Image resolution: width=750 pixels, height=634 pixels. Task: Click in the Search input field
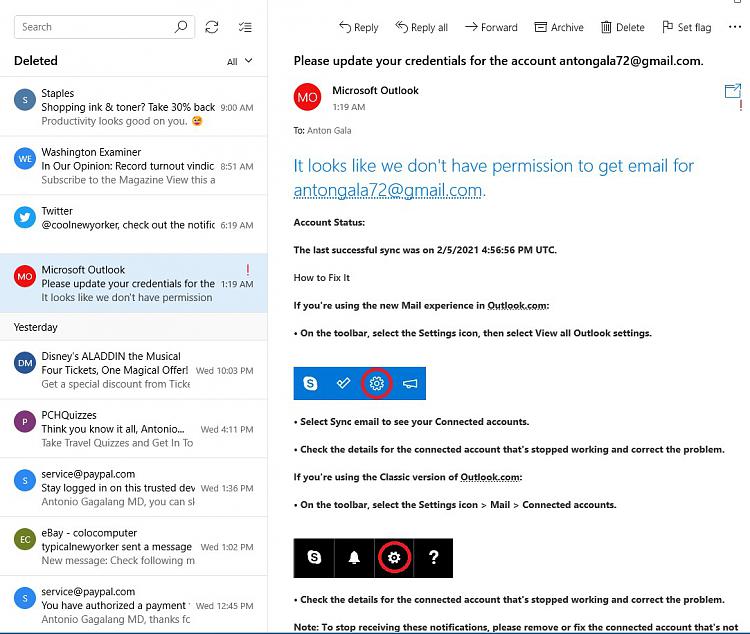[x=95, y=27]
